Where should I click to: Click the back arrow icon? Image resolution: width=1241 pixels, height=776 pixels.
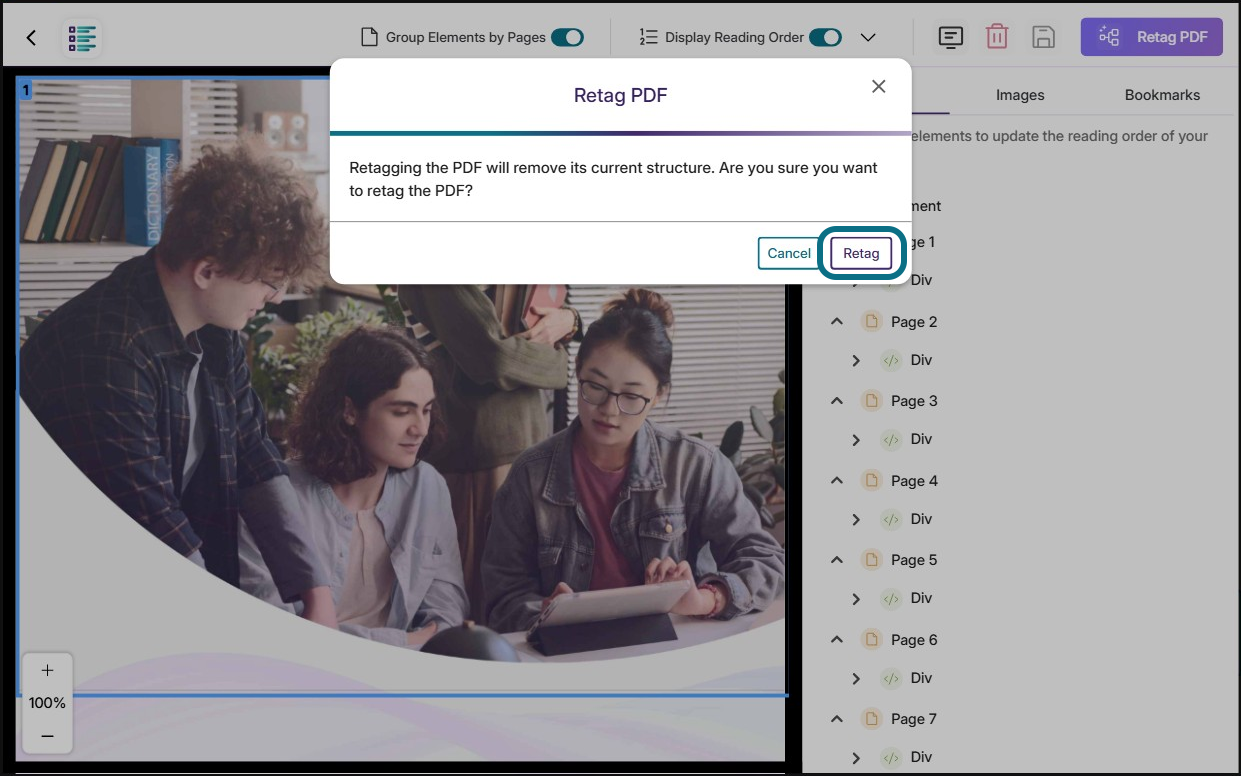[x=31, y=38]
